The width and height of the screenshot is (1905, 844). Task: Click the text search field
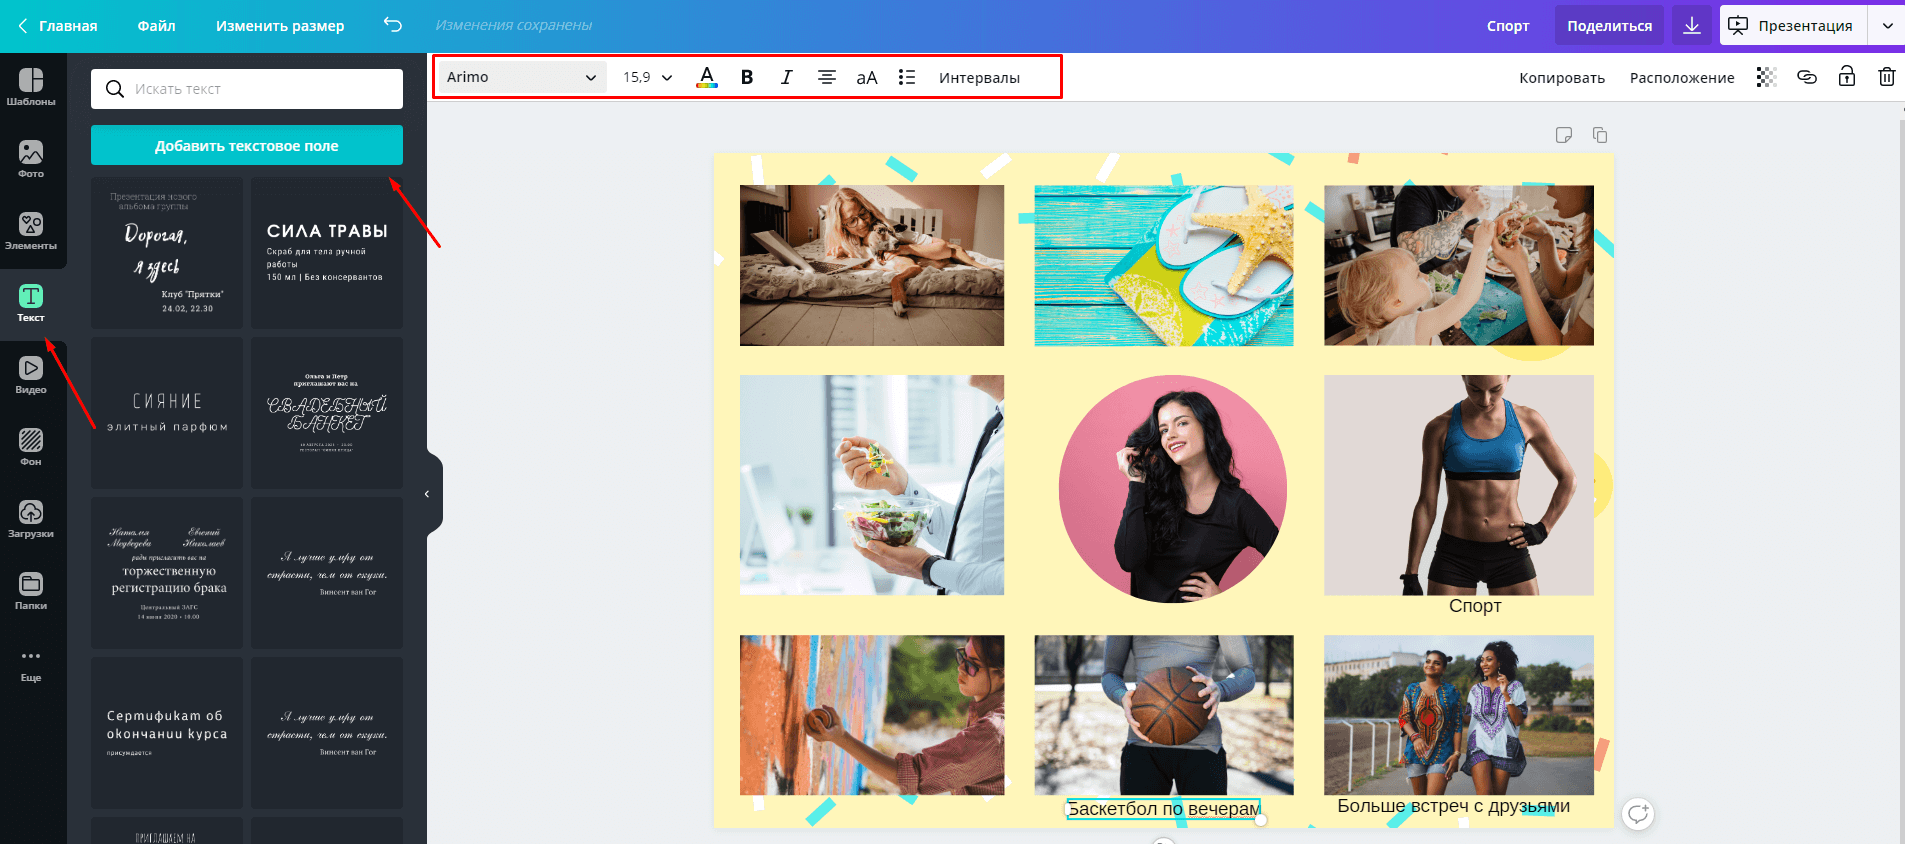(260, 89)
